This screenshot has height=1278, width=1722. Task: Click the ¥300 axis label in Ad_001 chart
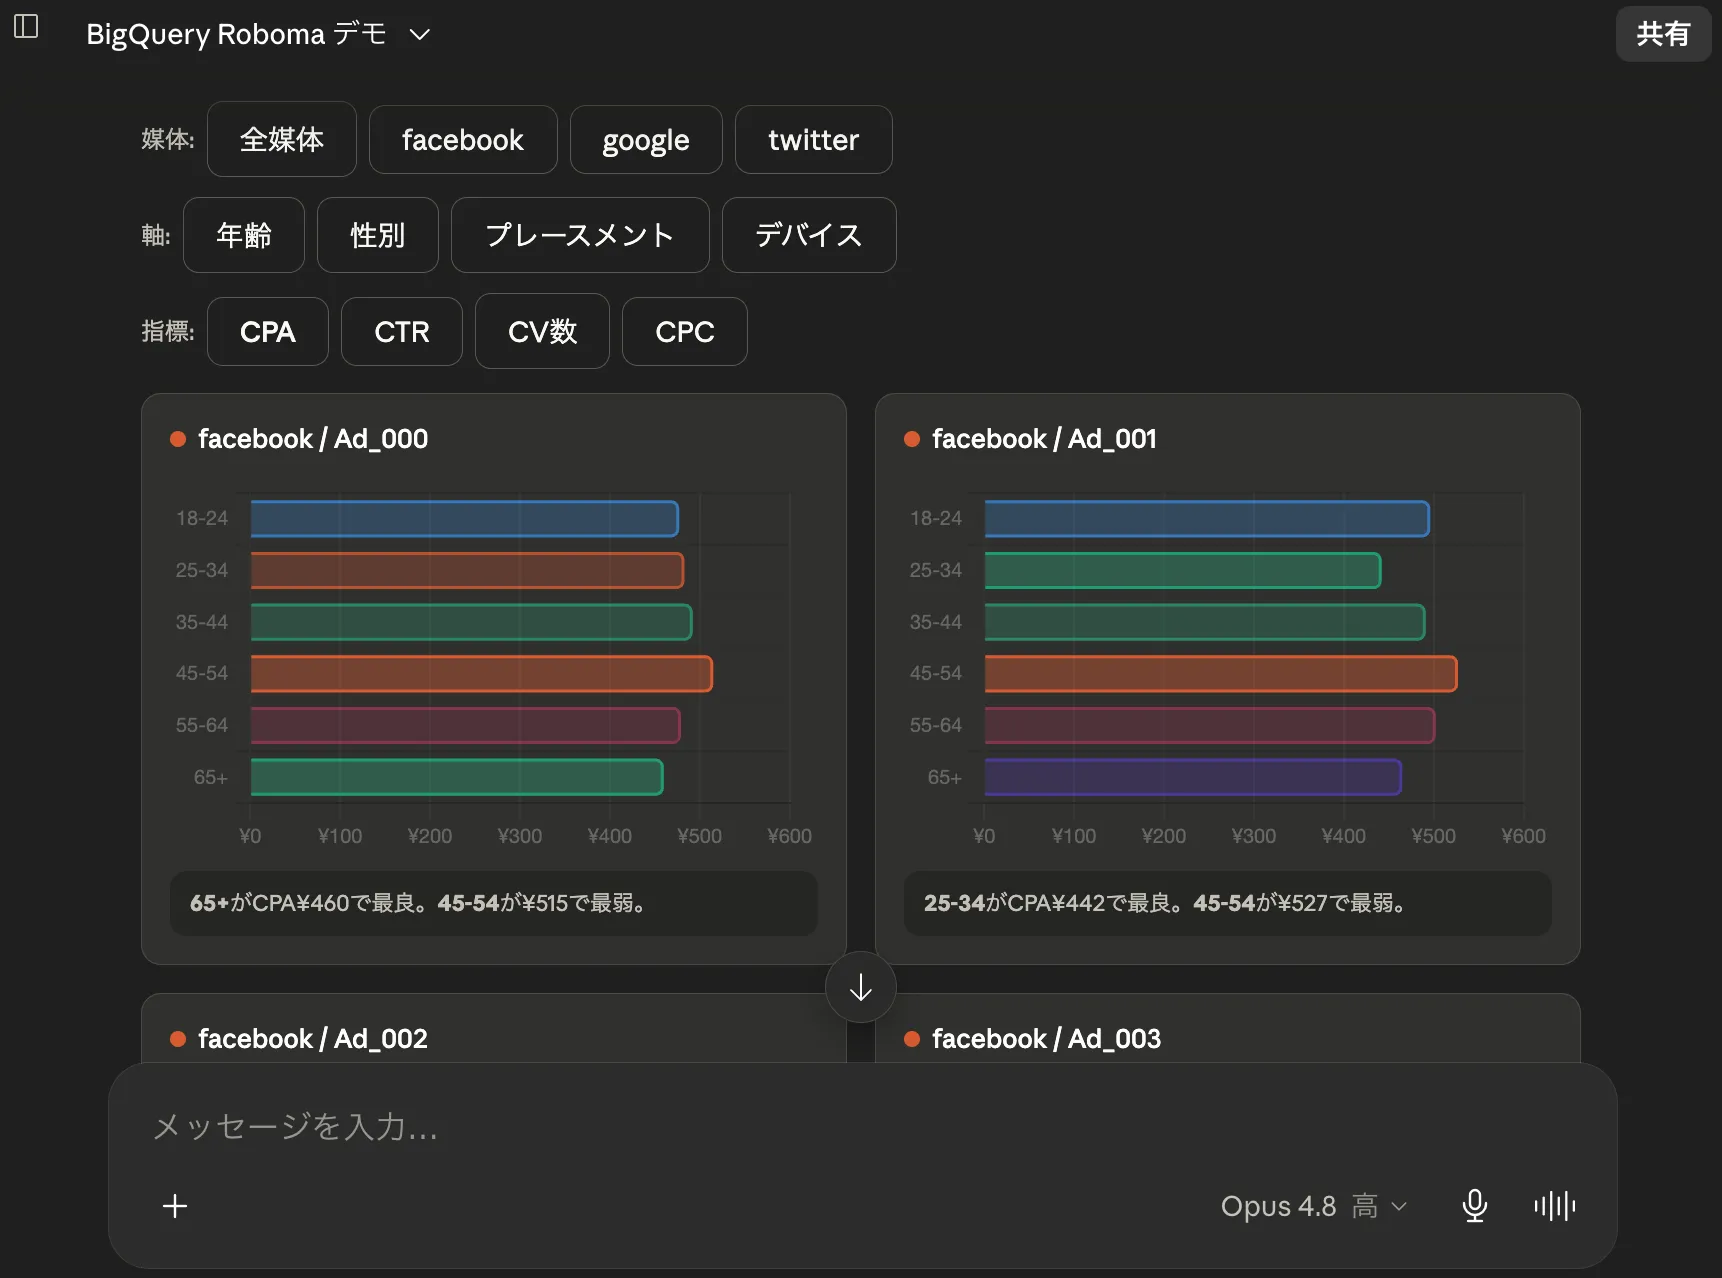click(1253, 836)
